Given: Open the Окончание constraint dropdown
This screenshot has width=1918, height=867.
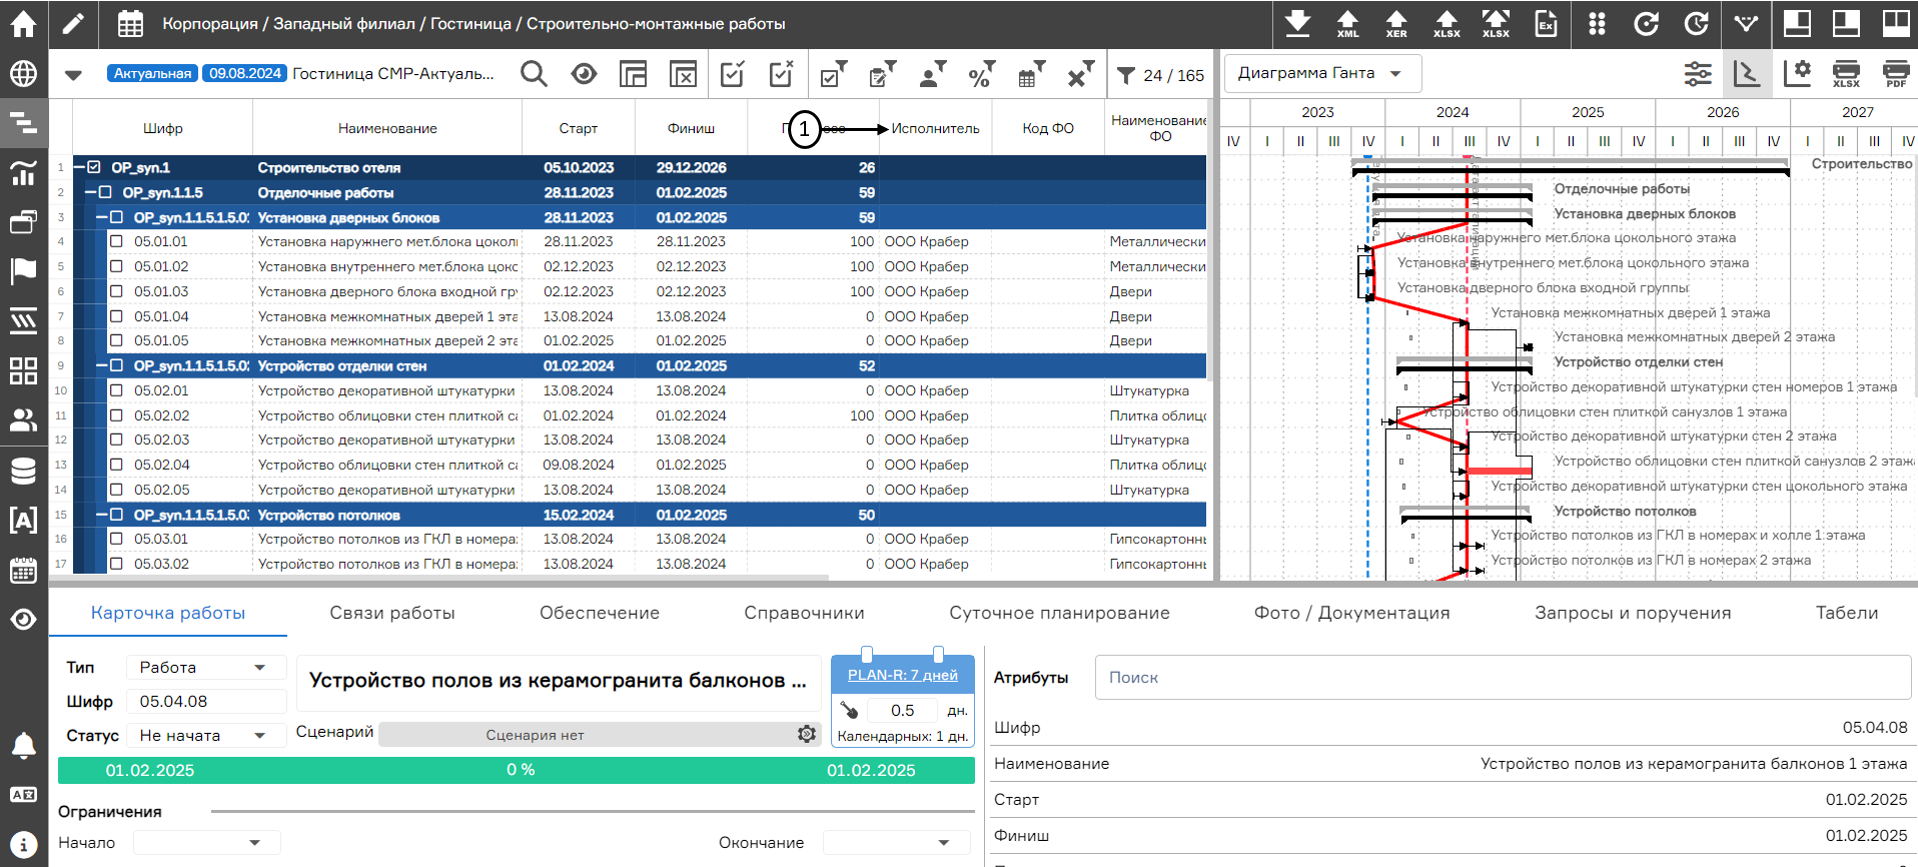Looking at the screenshot, I should (896, 842).
